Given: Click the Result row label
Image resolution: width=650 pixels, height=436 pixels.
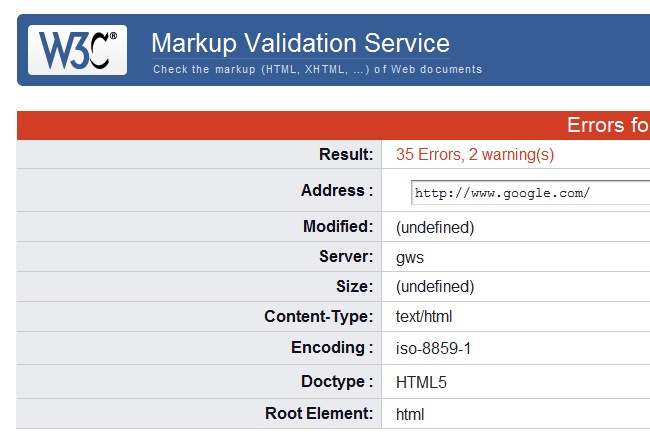Looking at the screenshot, I should (x=346, y=155).
